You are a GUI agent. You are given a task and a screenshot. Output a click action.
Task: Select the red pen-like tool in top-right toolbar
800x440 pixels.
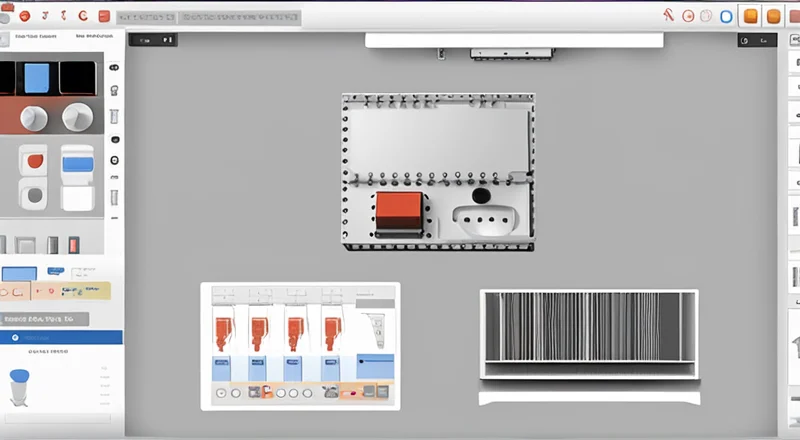point(668,15)
